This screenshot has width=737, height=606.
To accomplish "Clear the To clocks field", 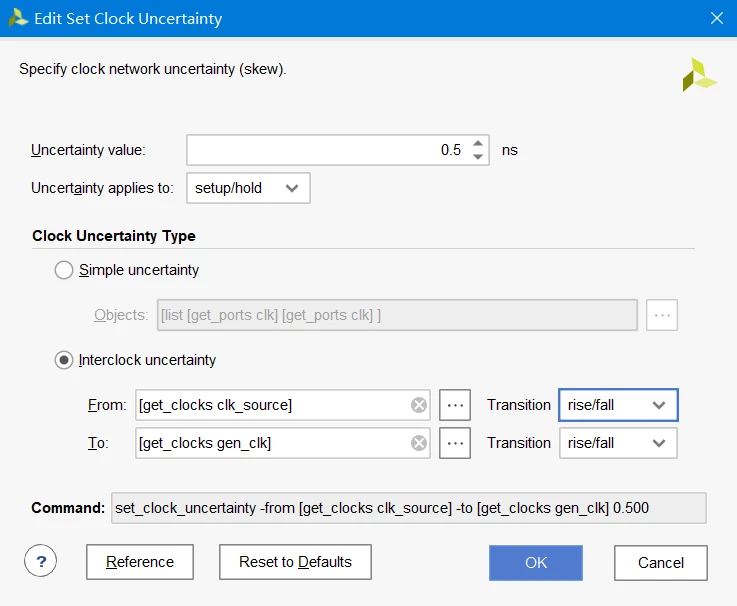I will [x=419, y=443].
